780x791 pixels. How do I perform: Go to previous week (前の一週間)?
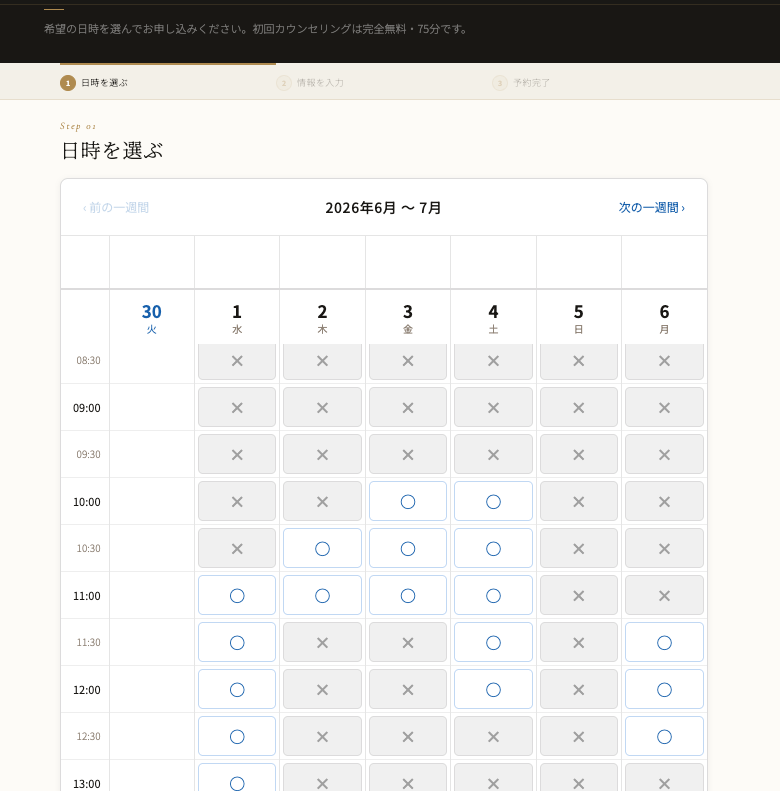(116, 208)
